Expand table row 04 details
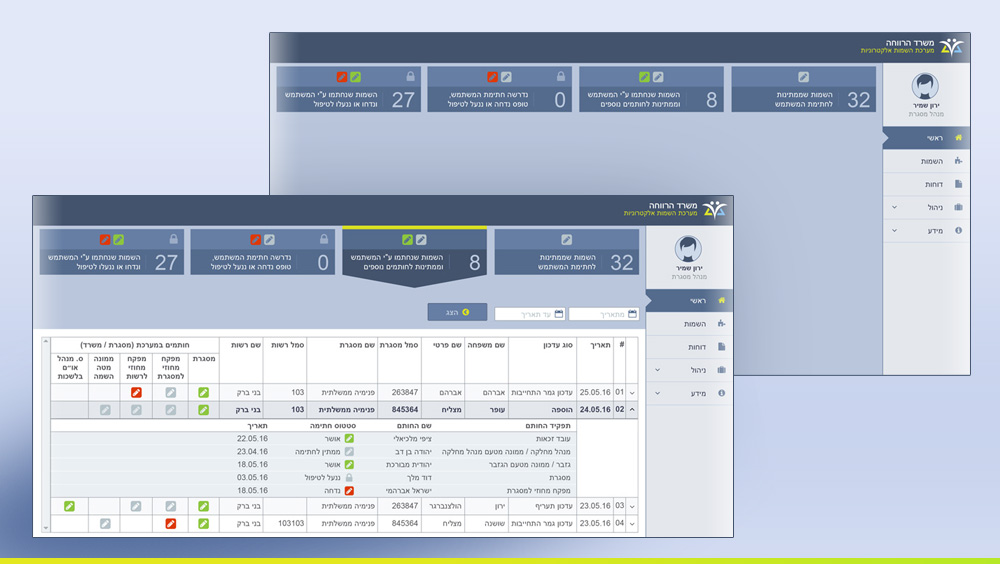The height and width of the screenshot is (564, 1000). pyautogui.click(x=631, y=523)
